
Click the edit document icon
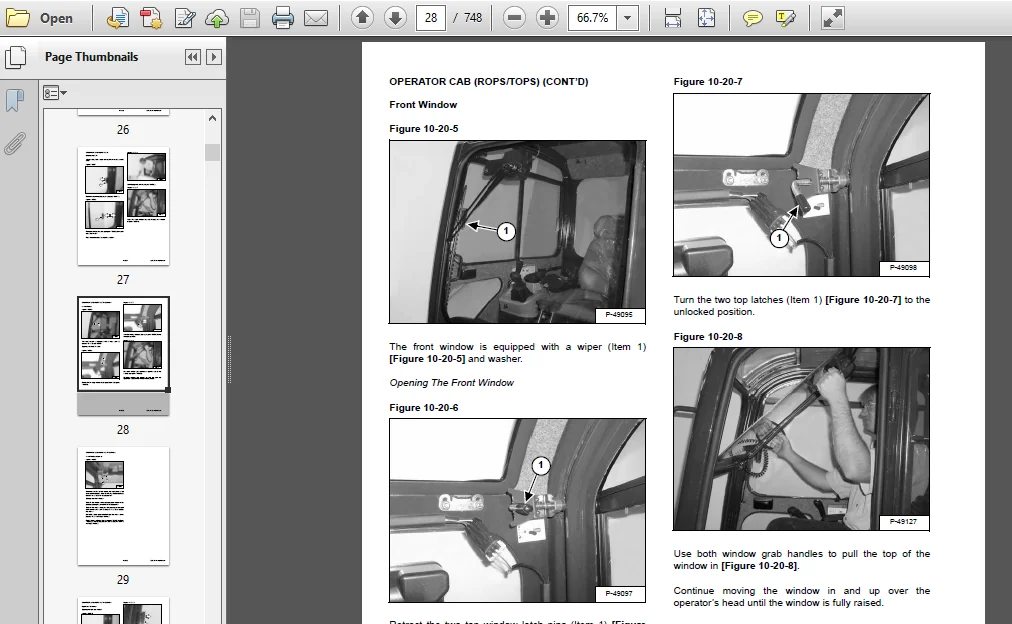tap(185, 18)
